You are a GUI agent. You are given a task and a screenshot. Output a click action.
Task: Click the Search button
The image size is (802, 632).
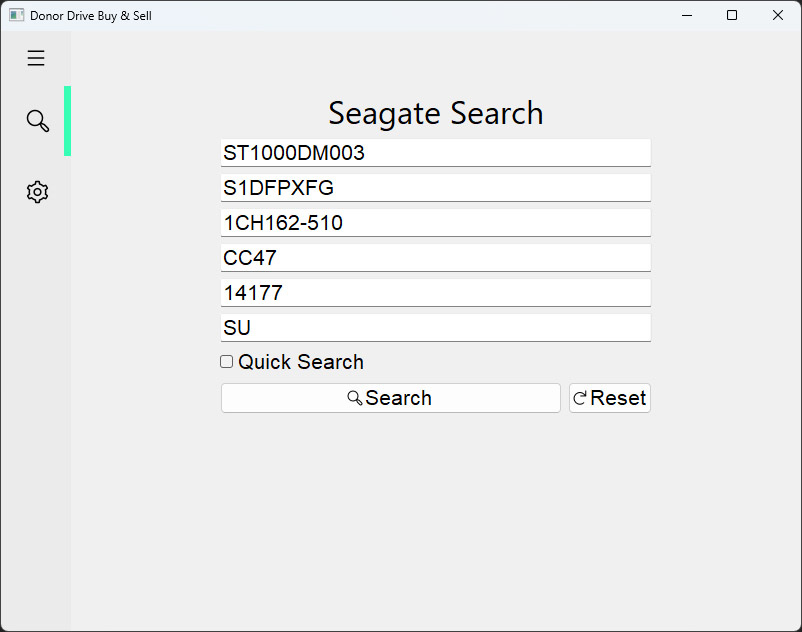[x=391, y=398]
